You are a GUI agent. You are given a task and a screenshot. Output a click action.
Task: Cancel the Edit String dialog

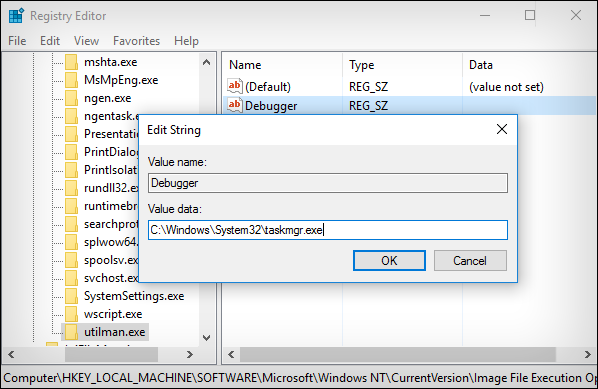click(470, 260)
